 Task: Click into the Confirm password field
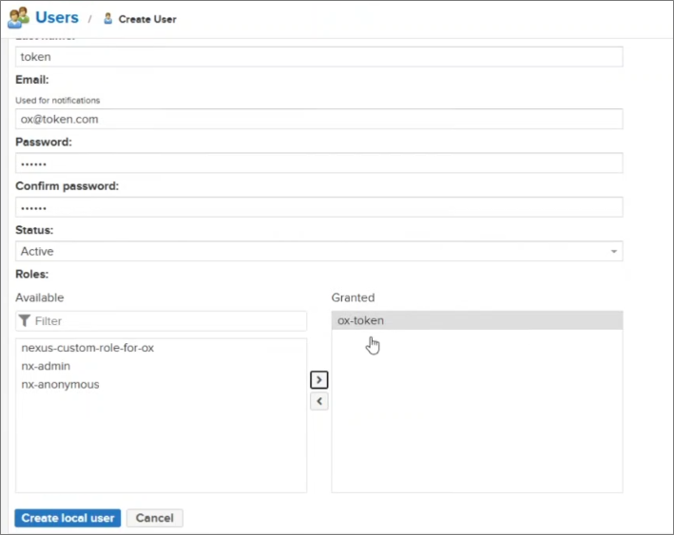point(319,207)
